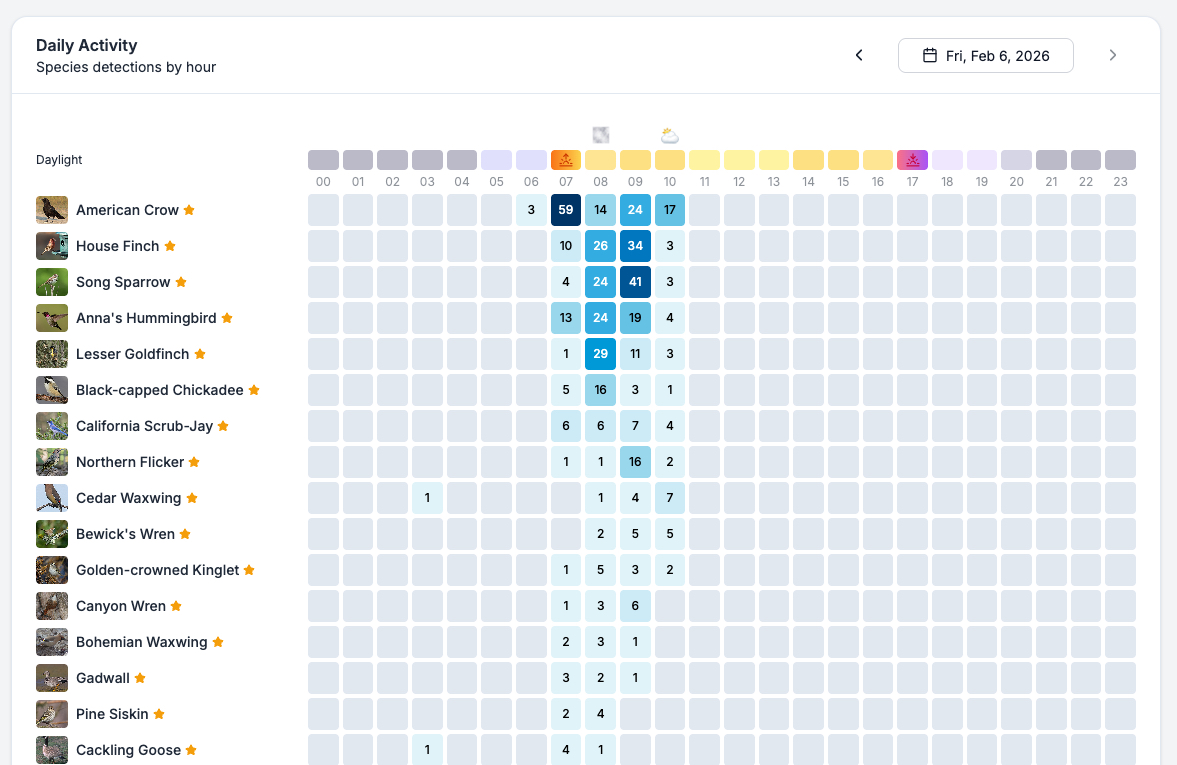This screenshot has height=765, width=1177.
Task: Click the calendar icon in date picker
Action: [x=929, y=56]
